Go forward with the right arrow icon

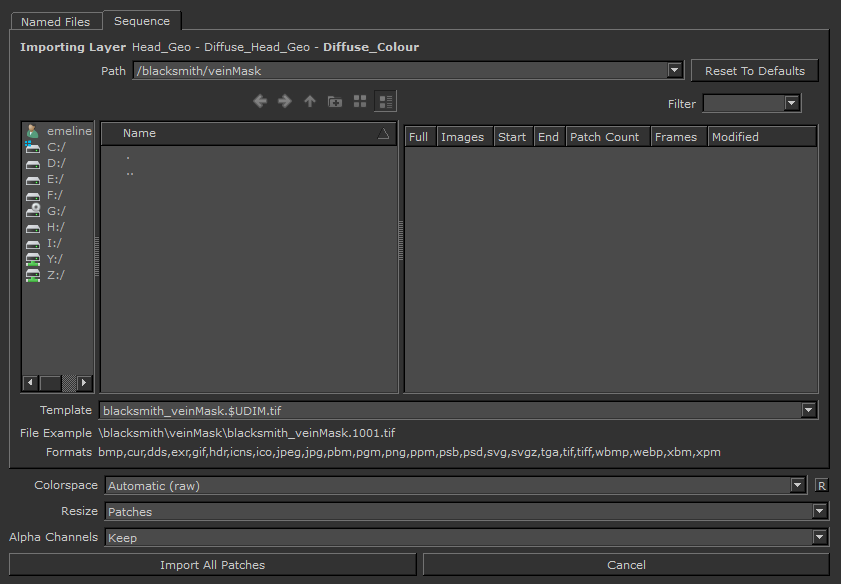coord(285,101)
